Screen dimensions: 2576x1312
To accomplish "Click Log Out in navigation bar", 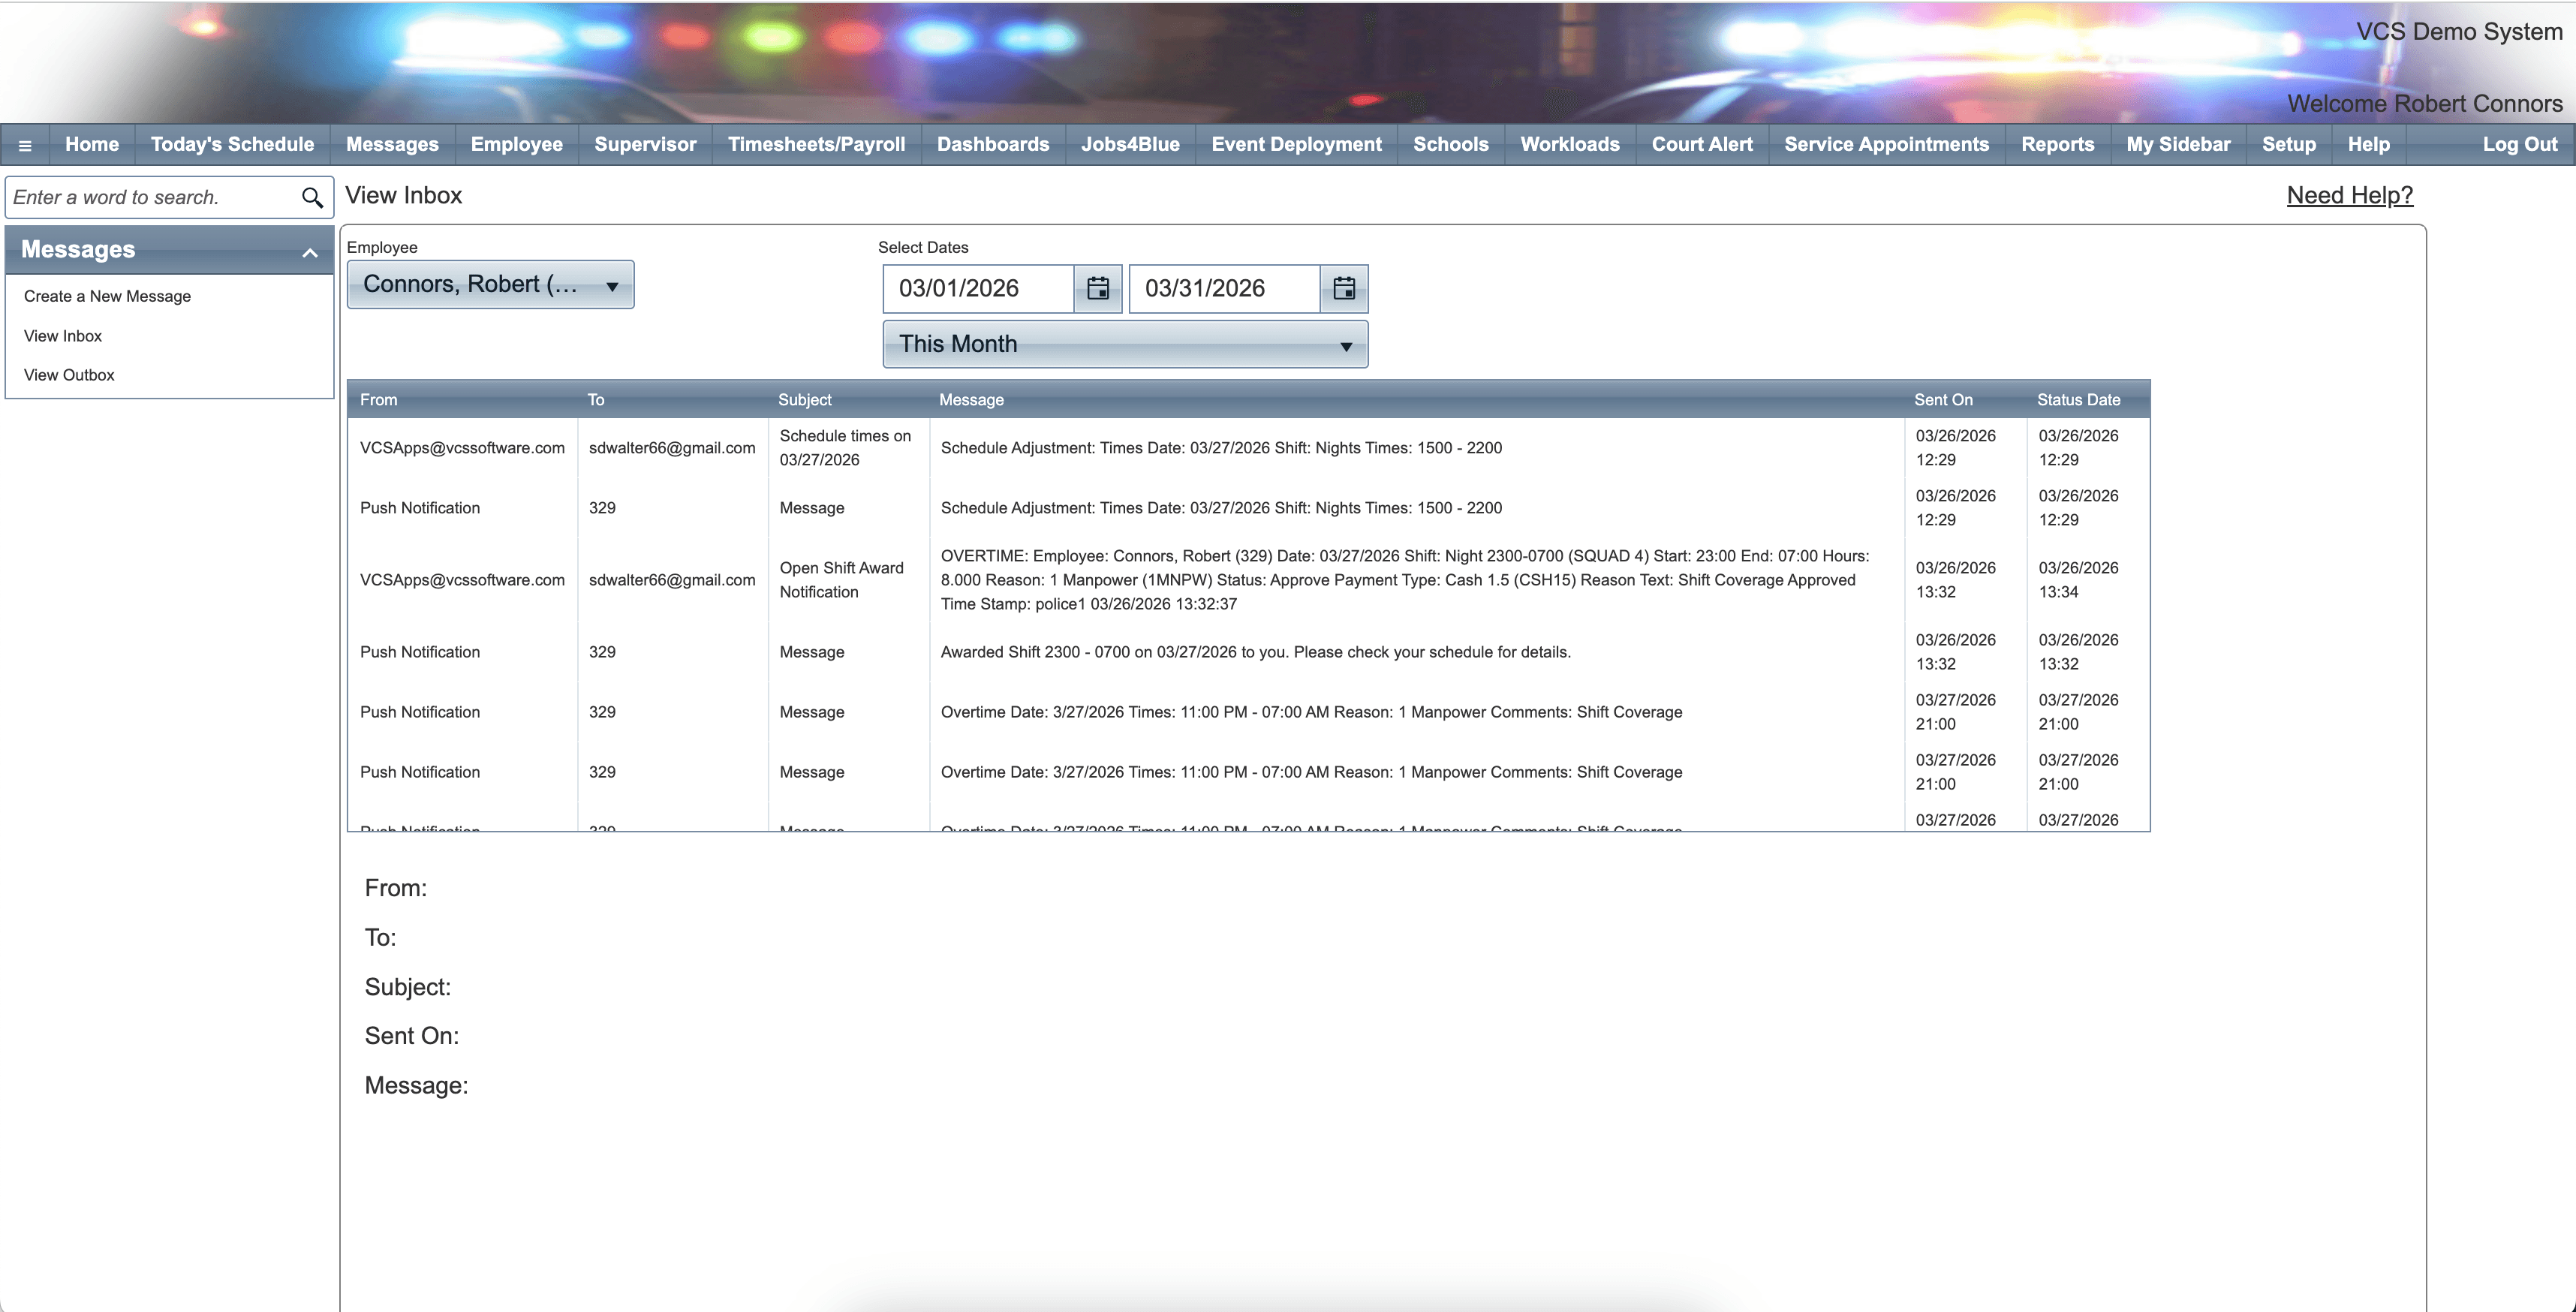I will tap(2519, 145).
